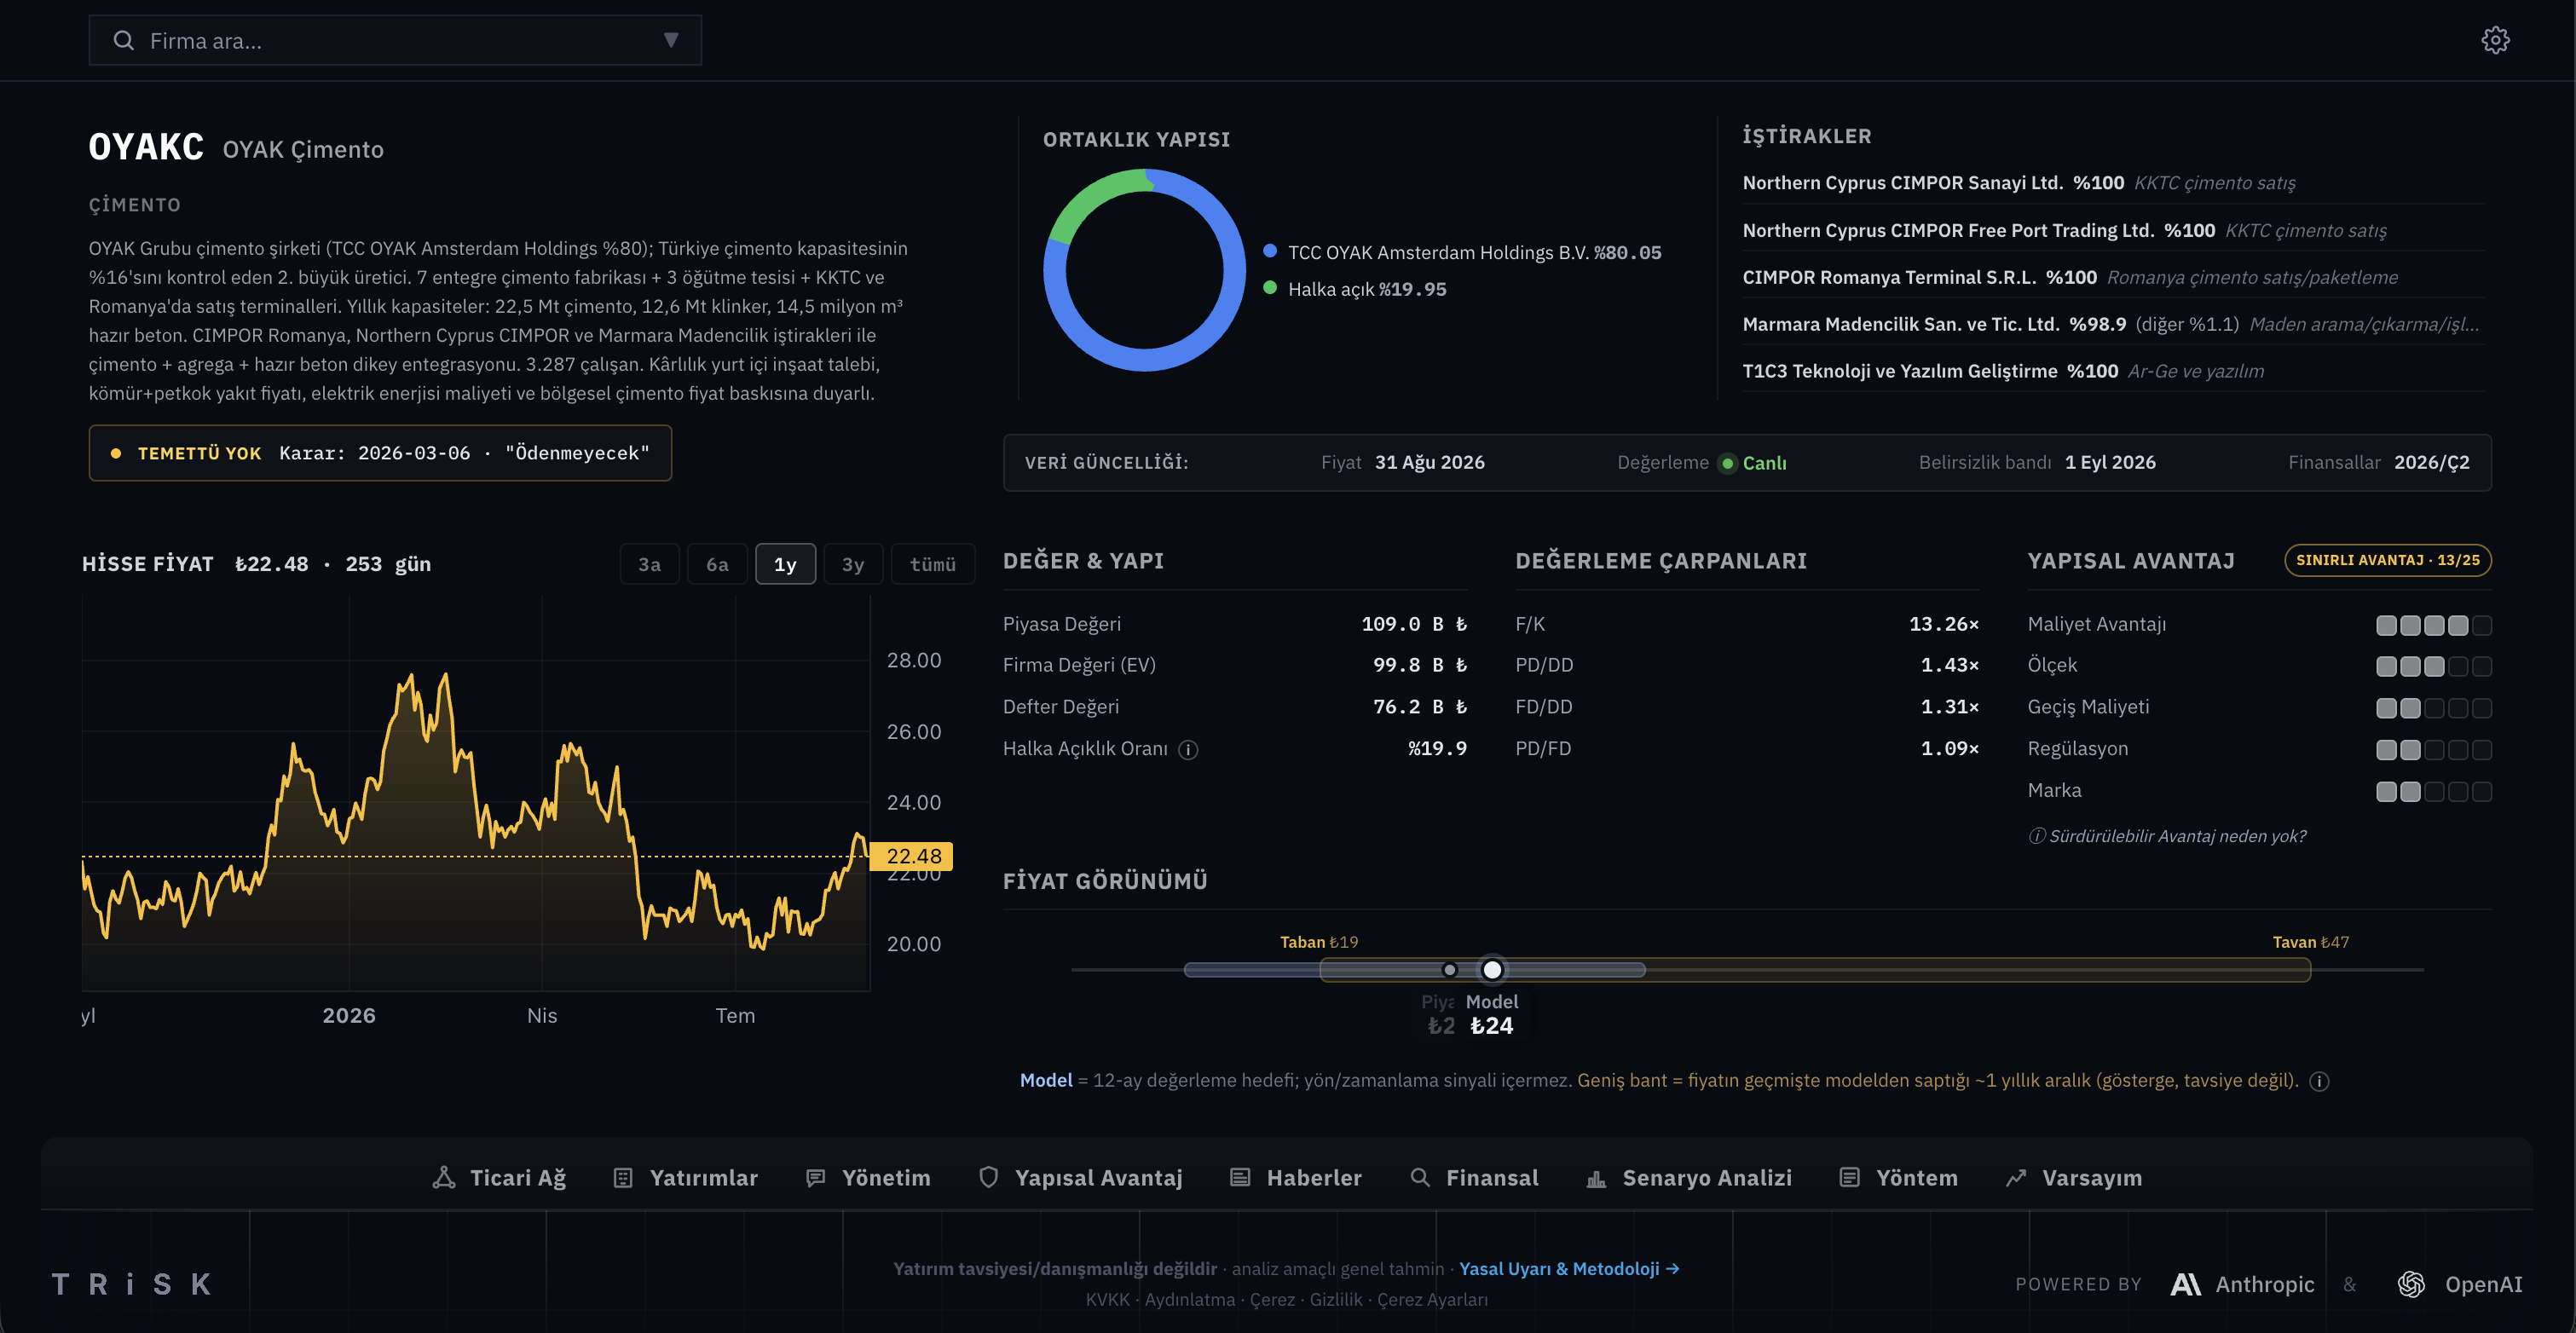Open the settings gear icon
2576x1333 pixels.
(x=2495, y=40)
